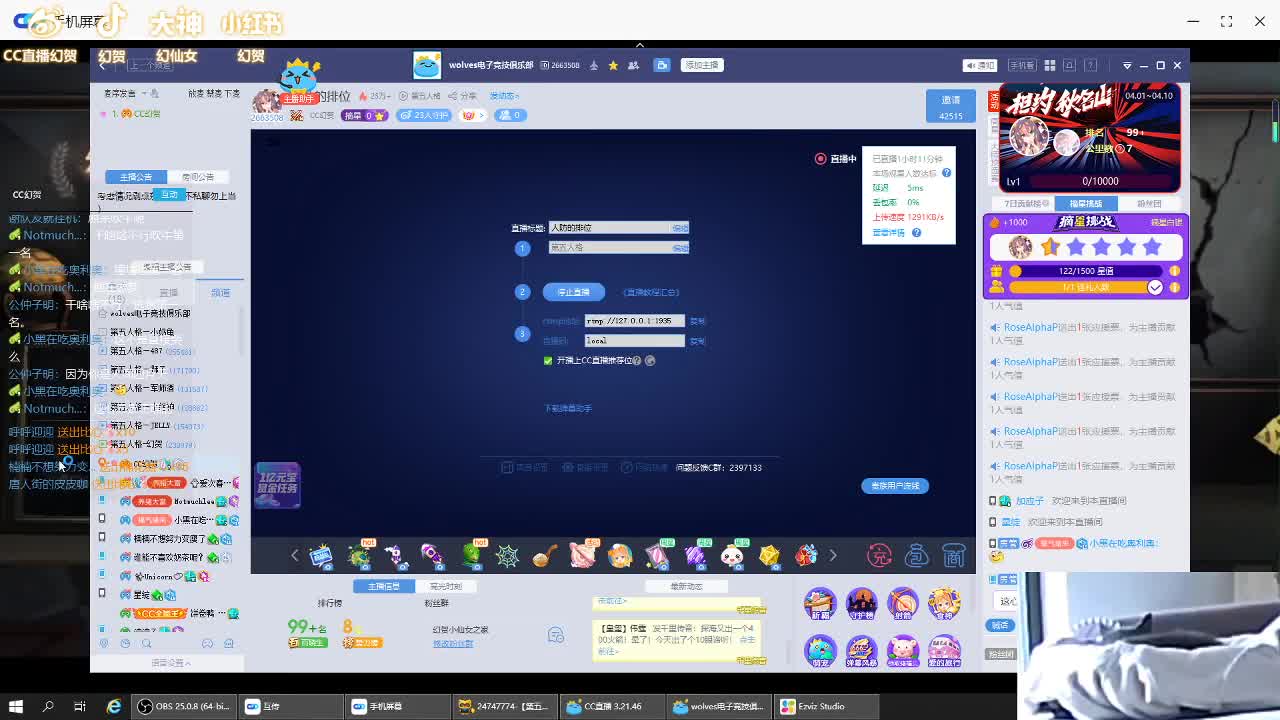Open the 7日贡献榜 tab

click(x=1025, y=204)
